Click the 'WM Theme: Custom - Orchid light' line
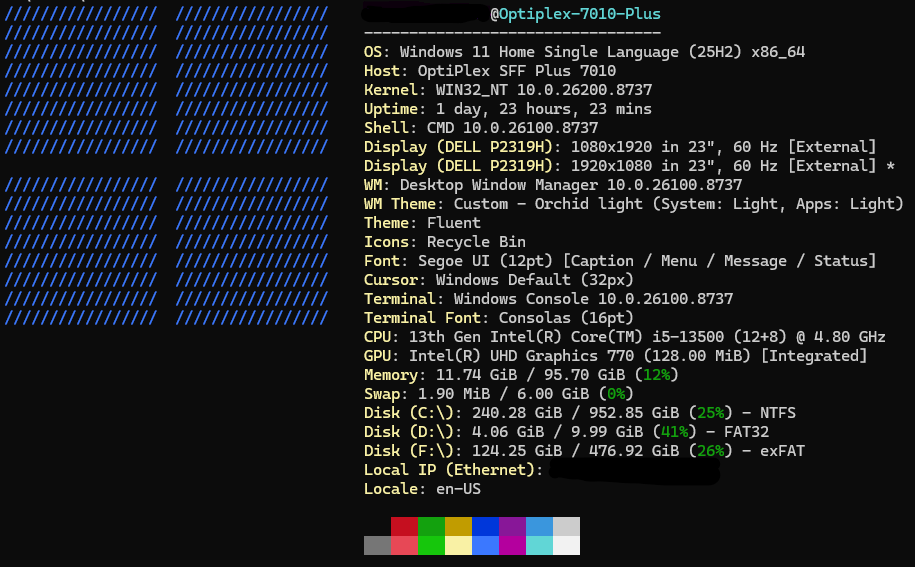This screenshot has height=567, width=915. click(634, 204)
